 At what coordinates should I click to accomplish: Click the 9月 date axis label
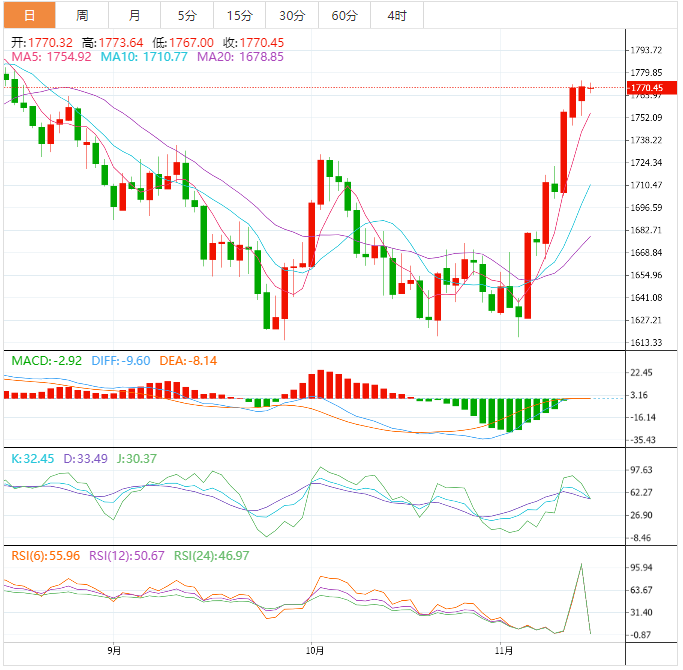pyautogui.click(x=114, y=651)
